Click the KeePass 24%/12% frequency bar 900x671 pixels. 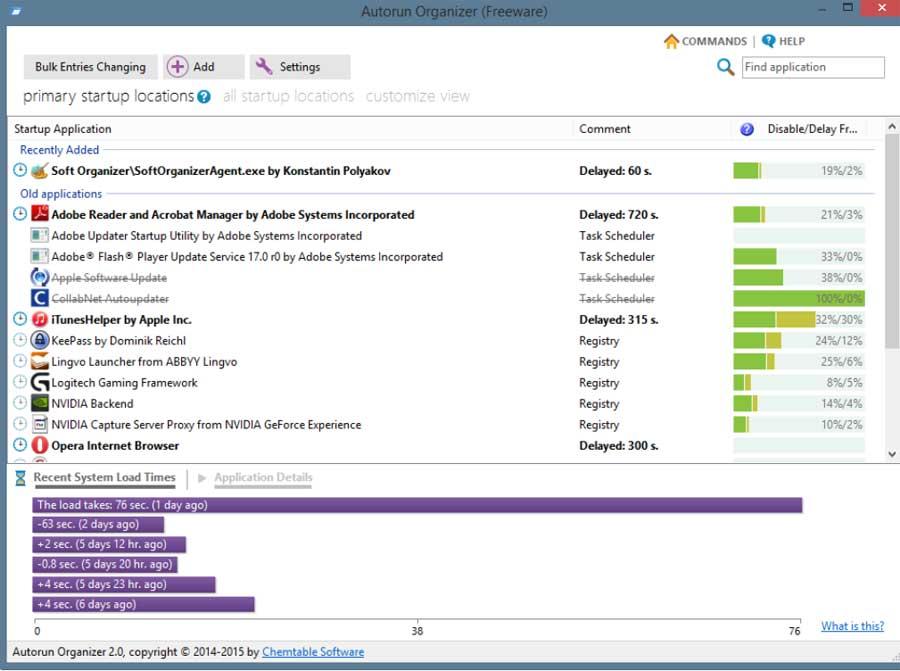pos(799,340)
